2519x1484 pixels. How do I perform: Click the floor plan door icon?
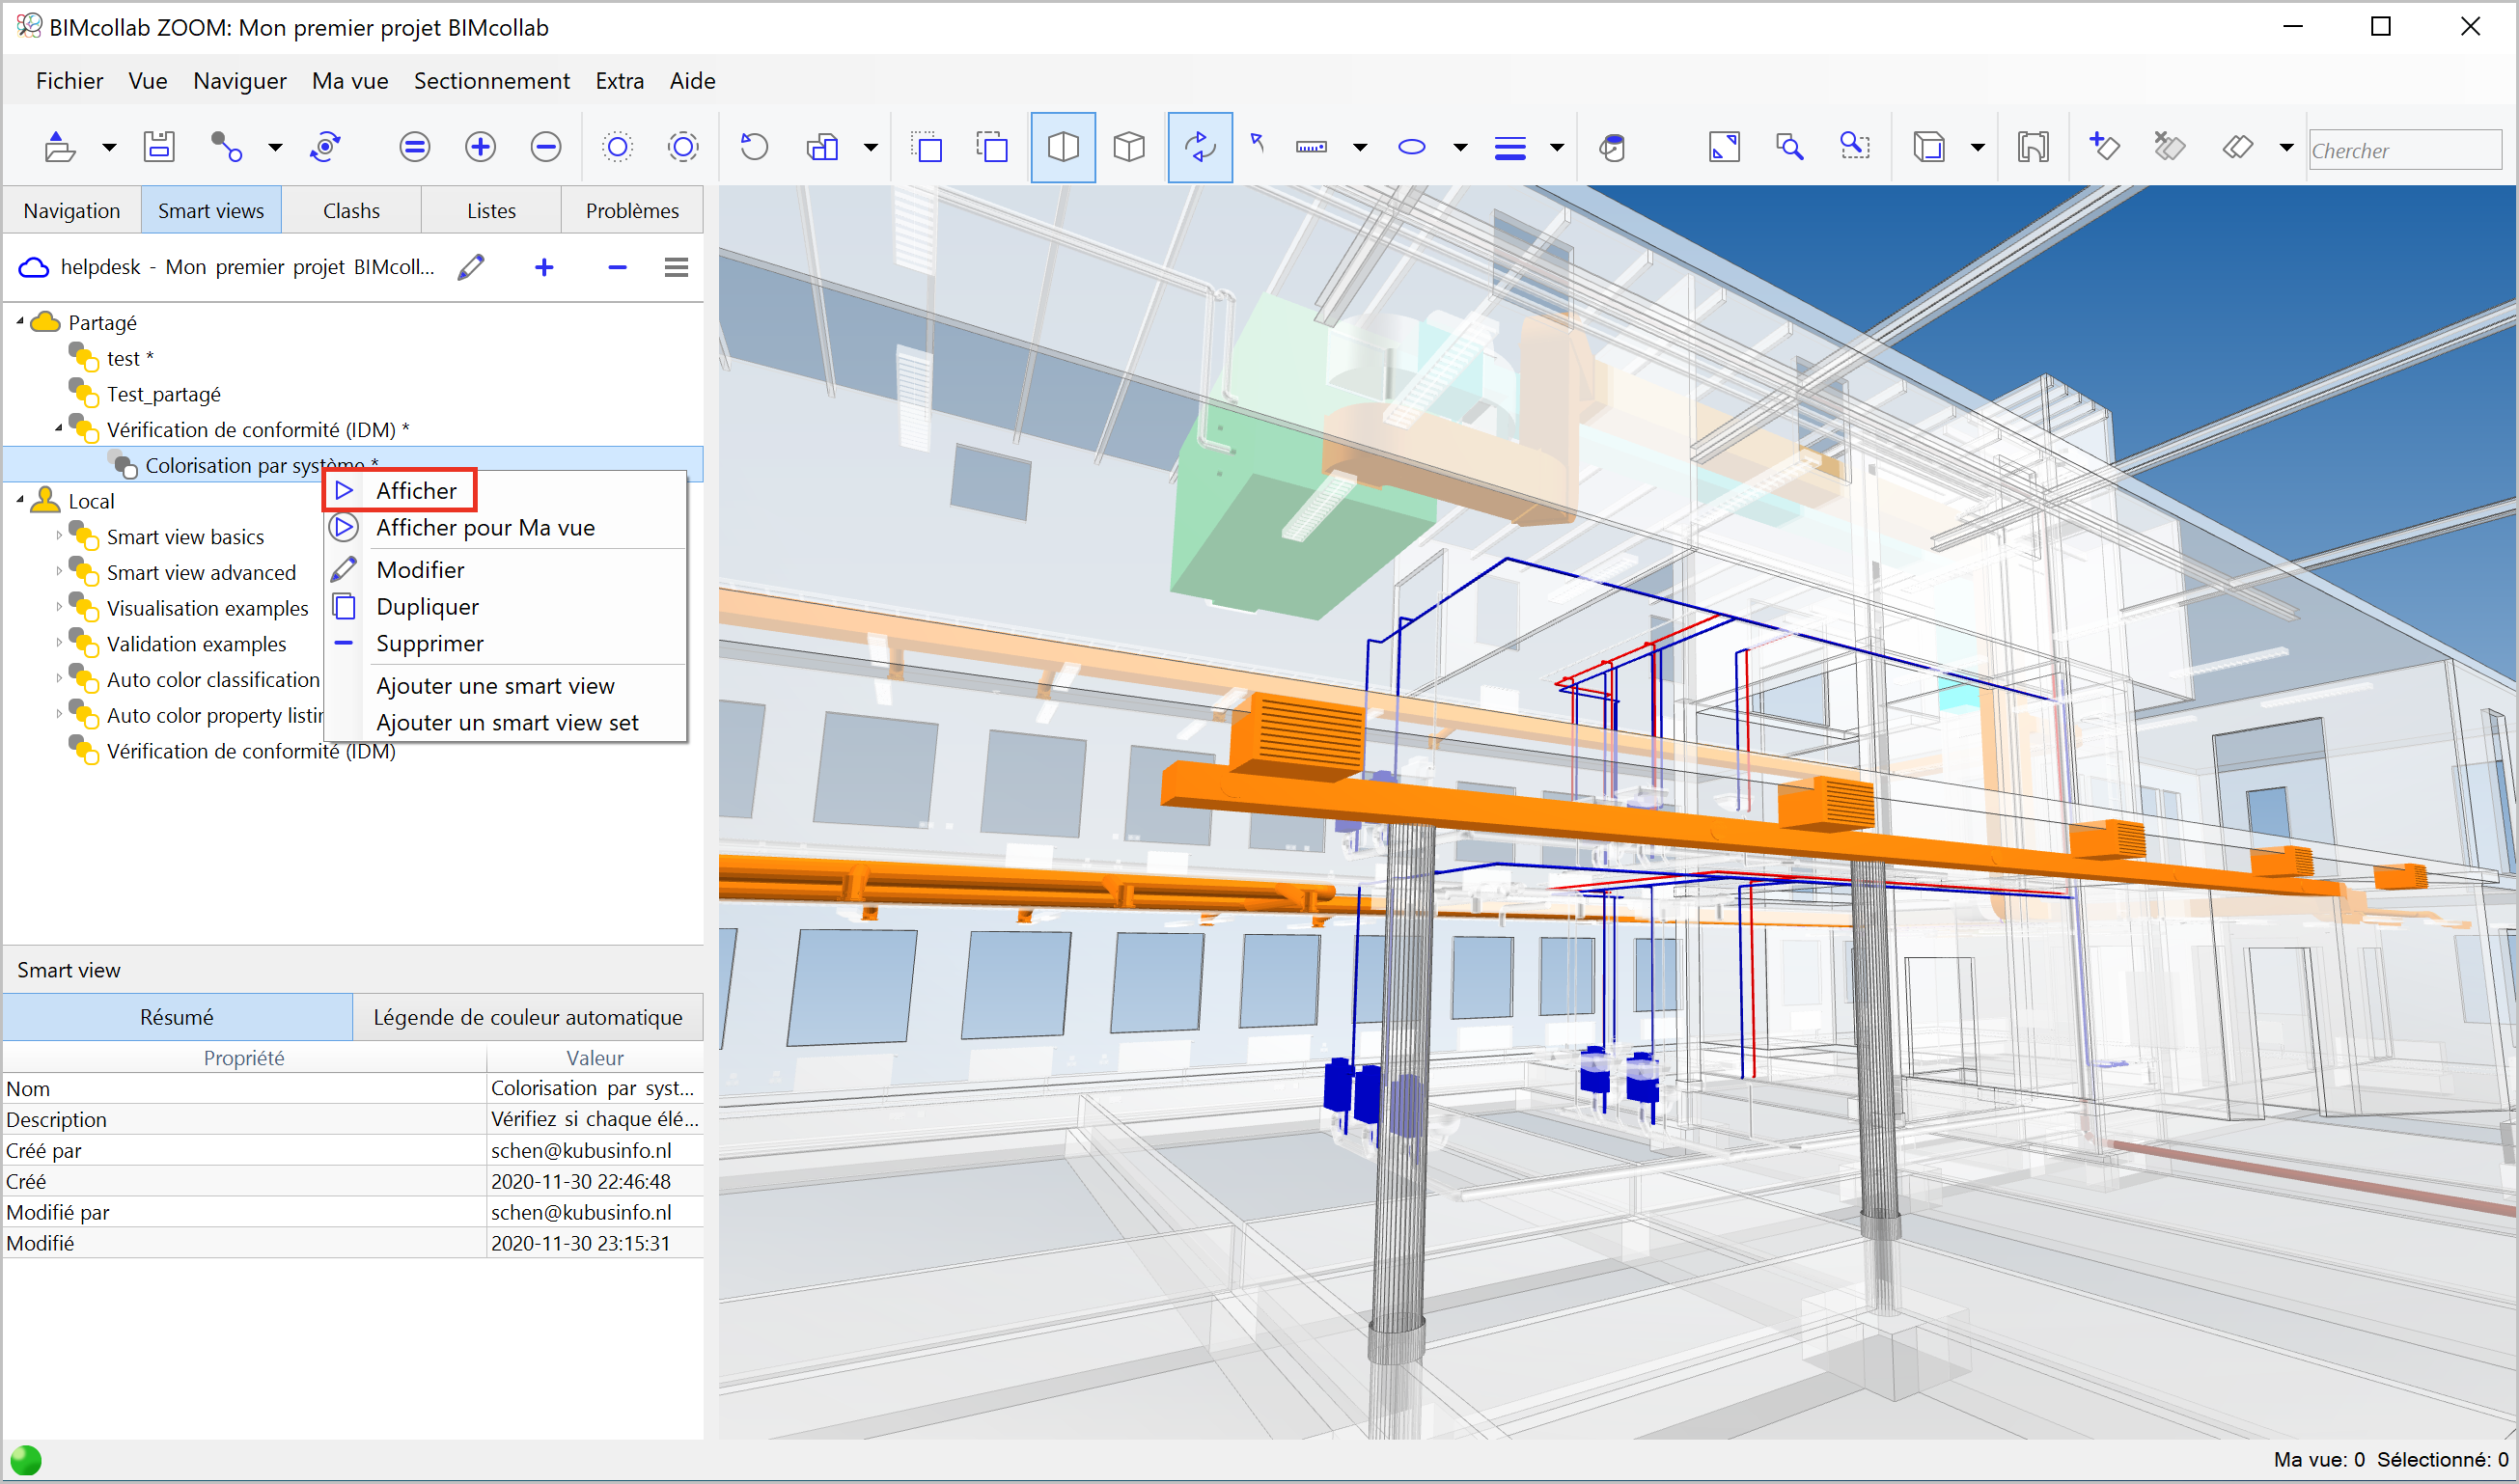click(x=2033, y=147)
